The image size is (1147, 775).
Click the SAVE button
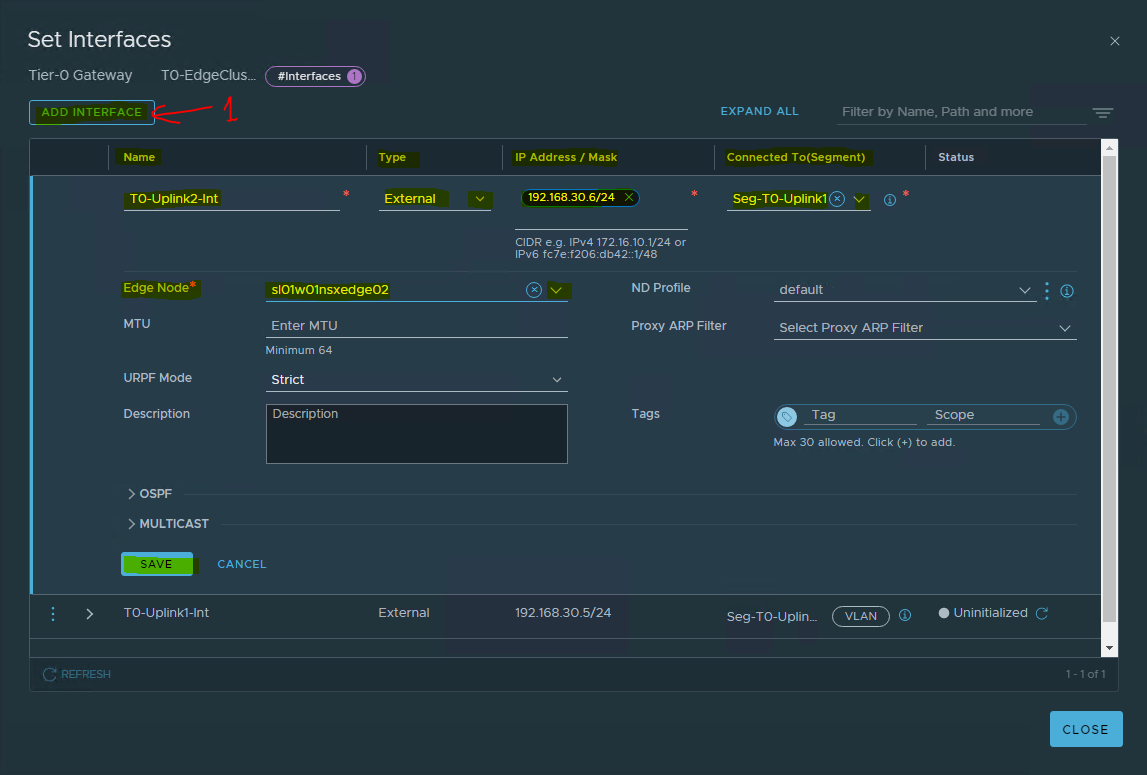pyautogui.click(x=157, y=564)
